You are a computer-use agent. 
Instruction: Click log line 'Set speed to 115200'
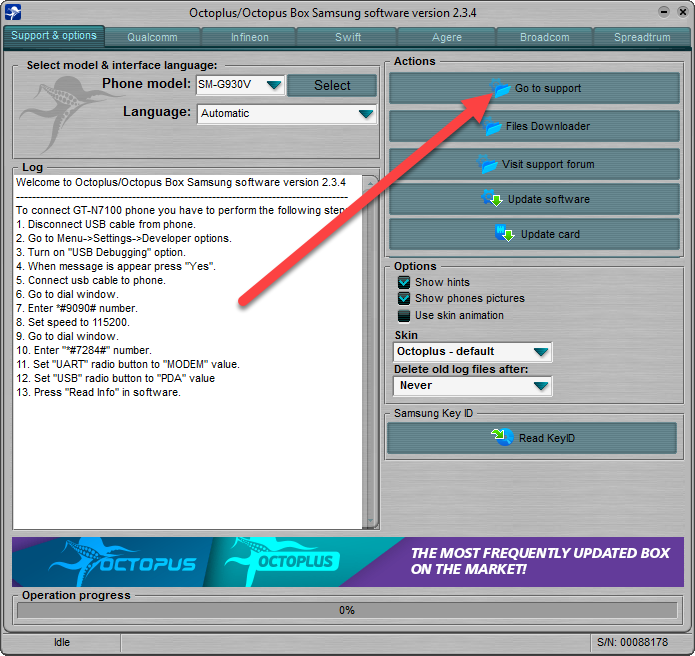pos(73,322)
